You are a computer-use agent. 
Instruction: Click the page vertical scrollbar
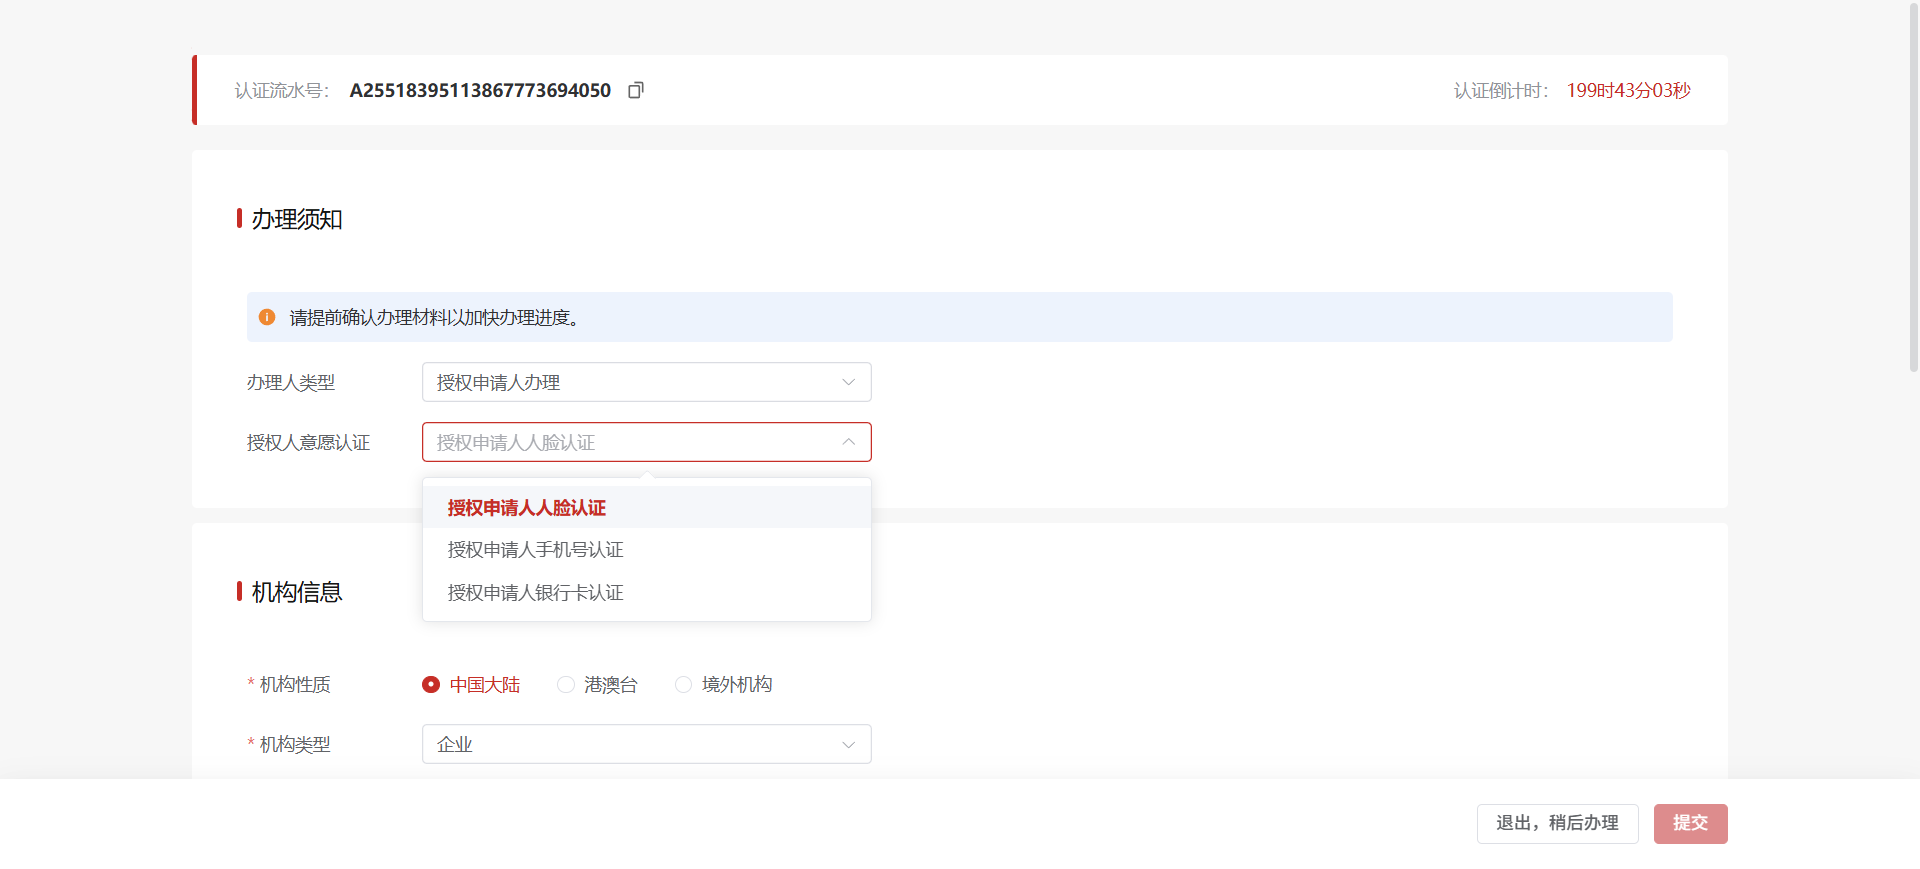tap(1913, 190)
